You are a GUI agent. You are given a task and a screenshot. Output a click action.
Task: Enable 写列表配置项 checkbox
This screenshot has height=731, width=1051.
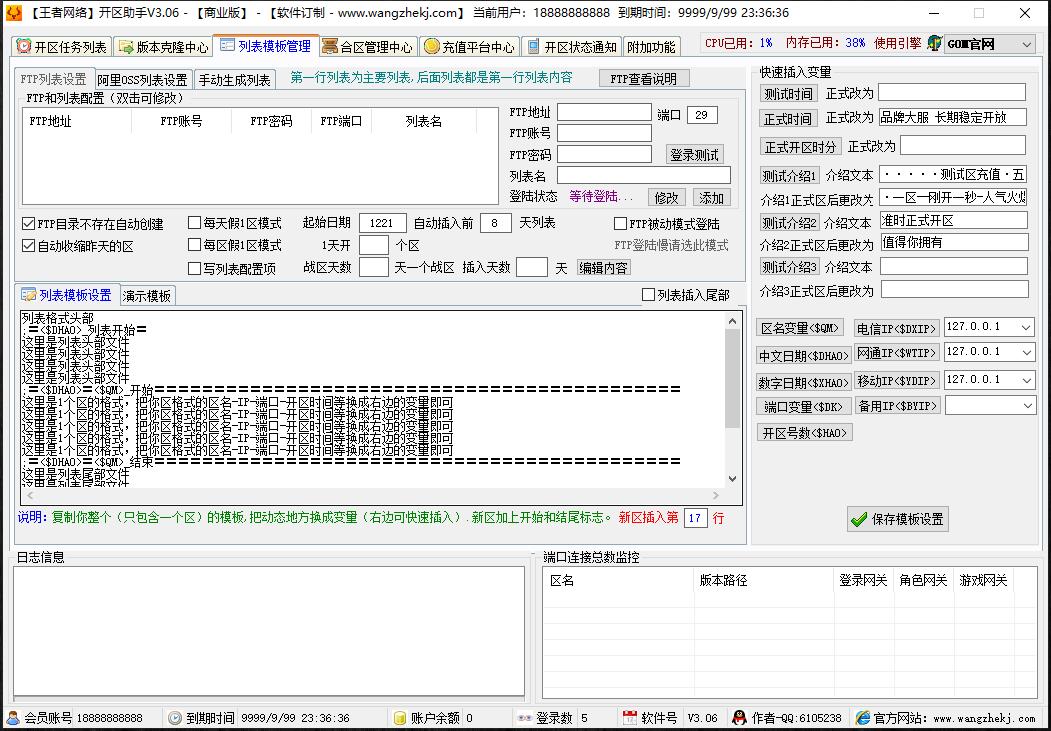click(x=194, y=269)
